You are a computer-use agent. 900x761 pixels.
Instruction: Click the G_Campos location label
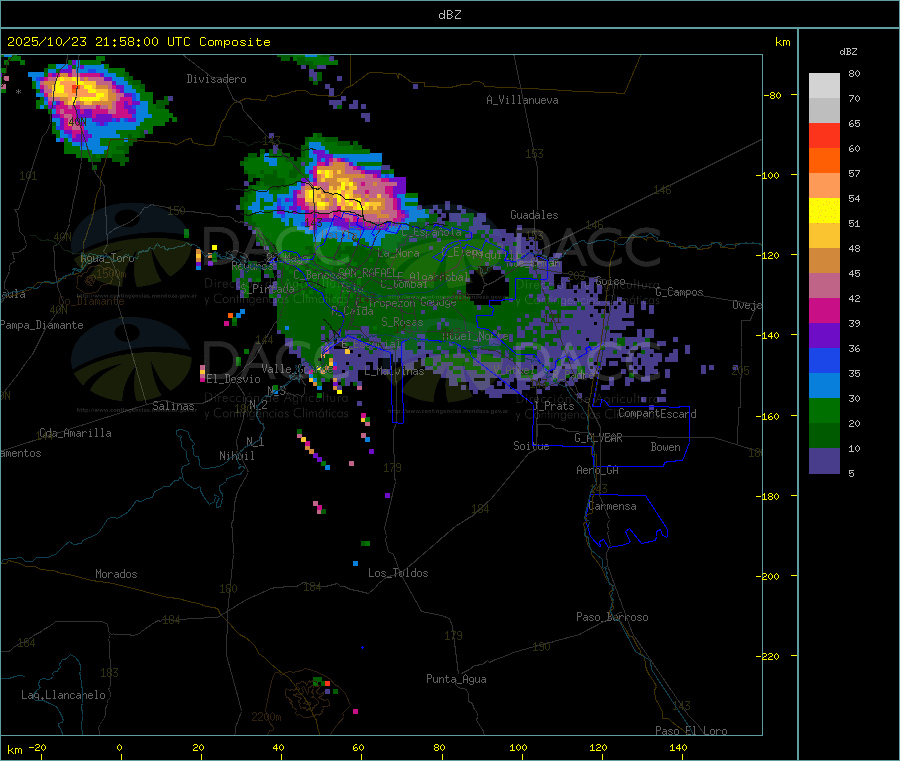click(x=680, y=292)
